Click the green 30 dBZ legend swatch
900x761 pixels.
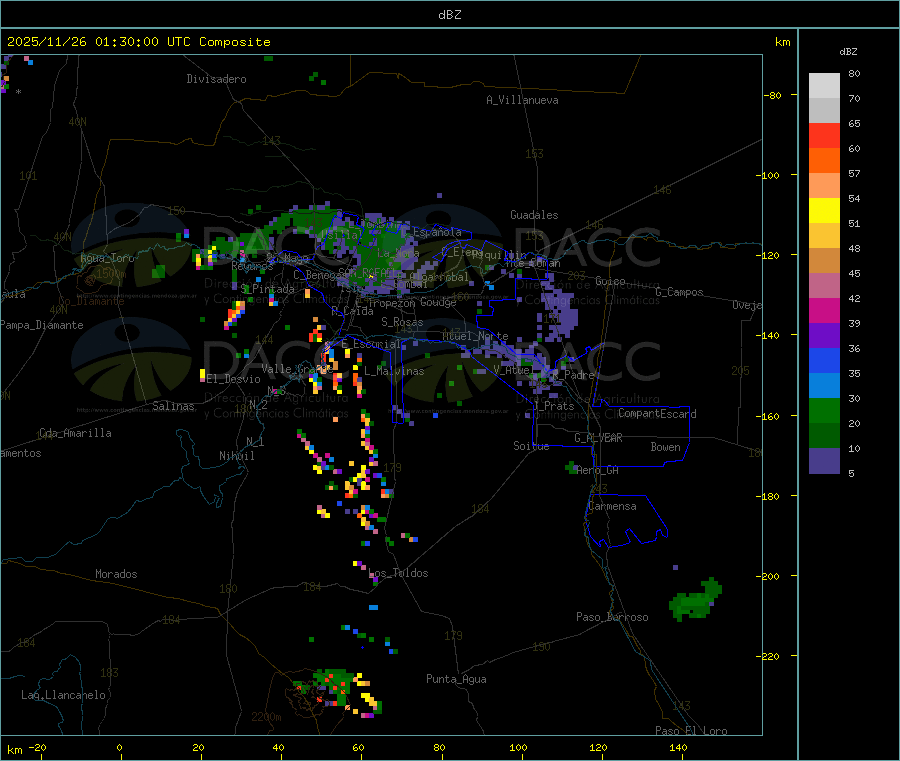(x=824, y=410)
